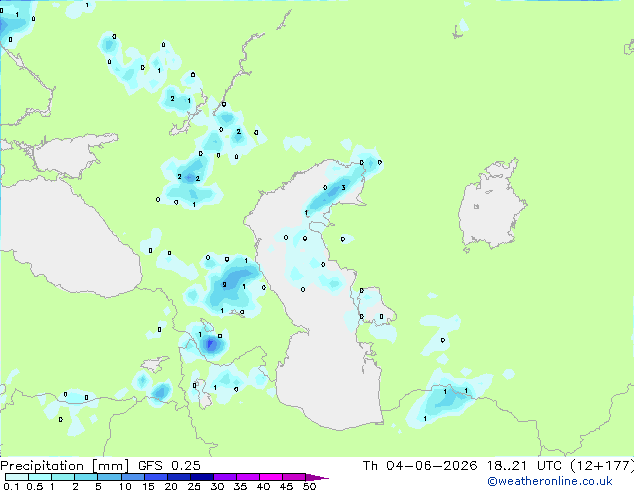Click the medium blue 10–15 mm swatch
The image size is (634, 490).
[x=133, y=477]
